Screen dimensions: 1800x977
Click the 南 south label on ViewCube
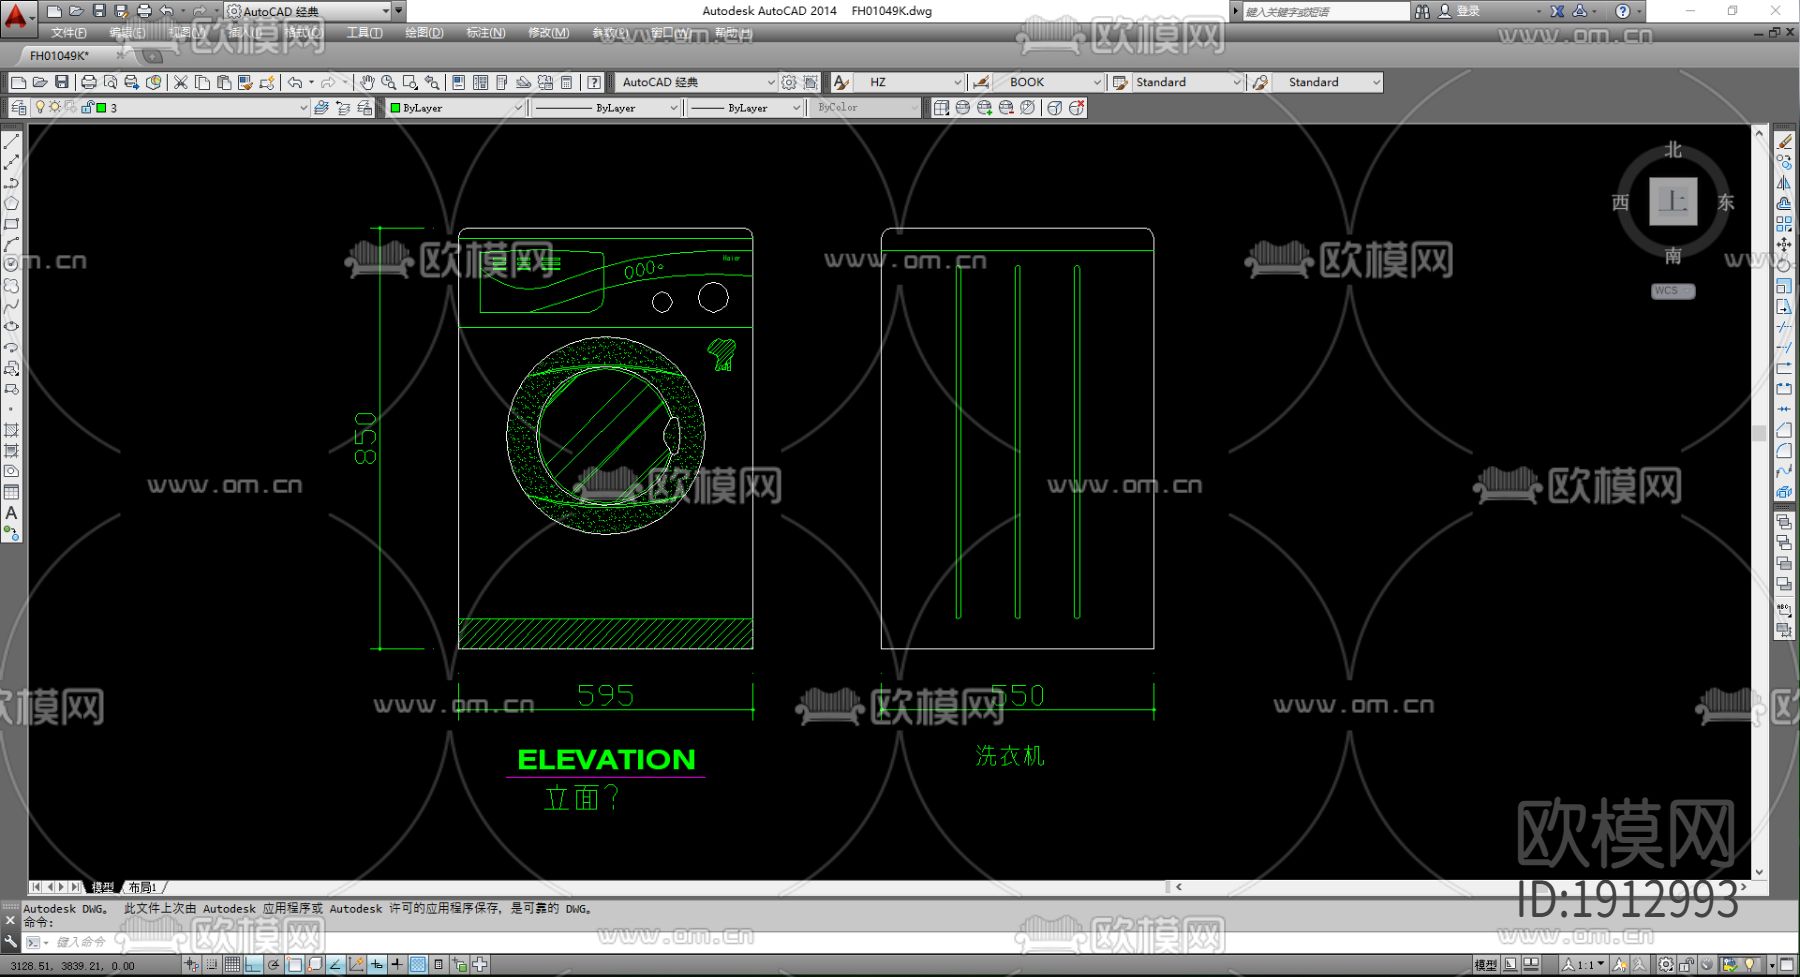point(1673,256)
